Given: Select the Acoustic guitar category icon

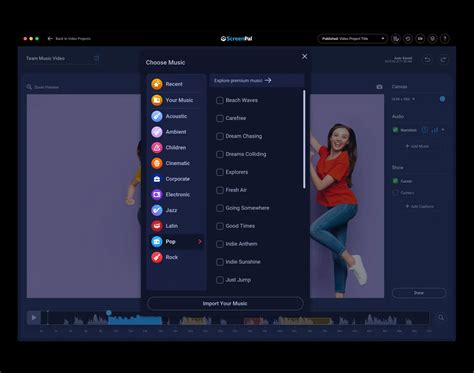Looking at the screenshot, I should click(157, 116).
